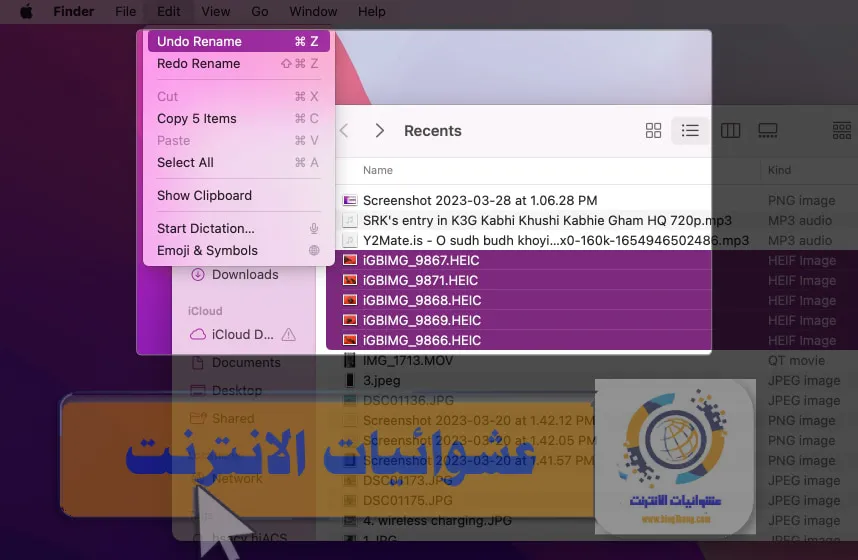
Task: Select file 4. wireless charging.JPG
Action: tap(437, 521)
